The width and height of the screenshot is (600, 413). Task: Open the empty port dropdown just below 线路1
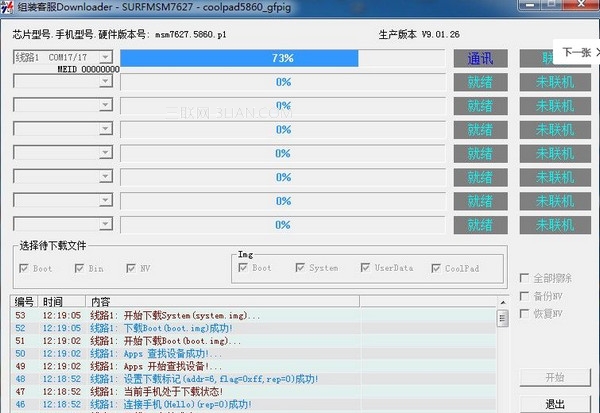click(106, 81)
